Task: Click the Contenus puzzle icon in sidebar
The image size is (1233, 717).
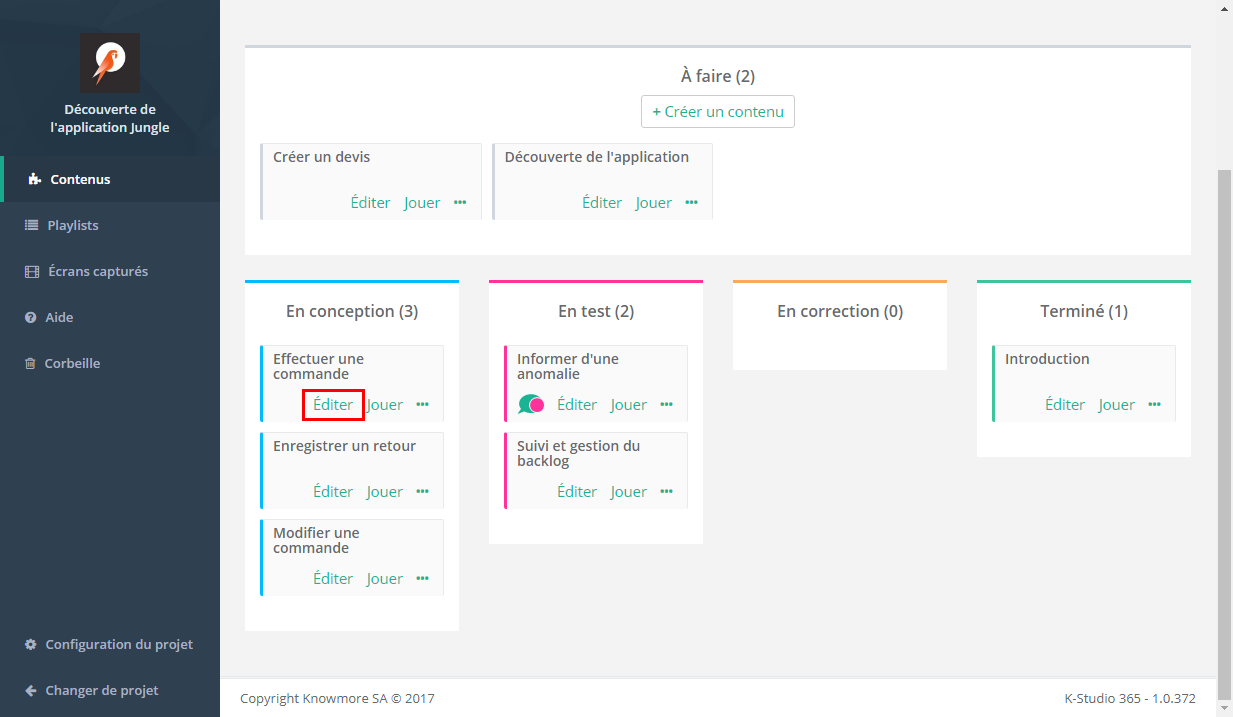Action: [34, 180]
